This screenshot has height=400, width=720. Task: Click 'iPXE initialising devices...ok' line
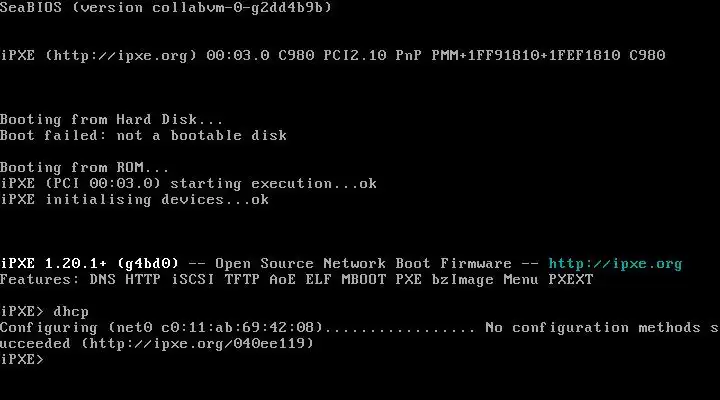[135, 199]
